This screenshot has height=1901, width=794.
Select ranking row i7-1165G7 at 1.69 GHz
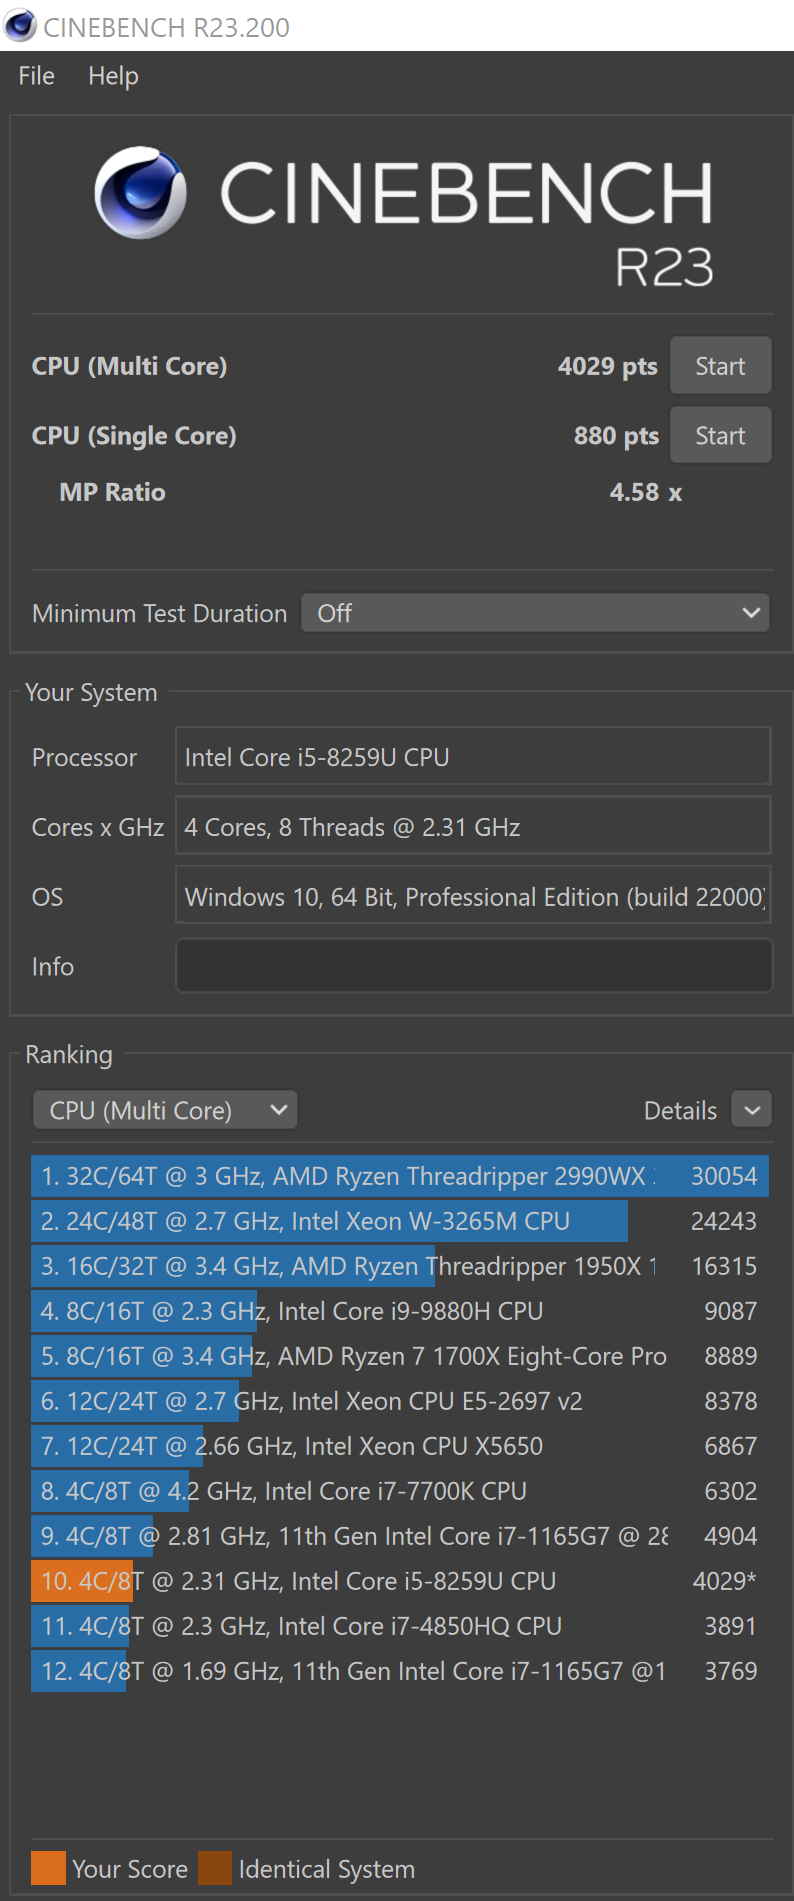pyautogui.click(x=400, y=1671)
